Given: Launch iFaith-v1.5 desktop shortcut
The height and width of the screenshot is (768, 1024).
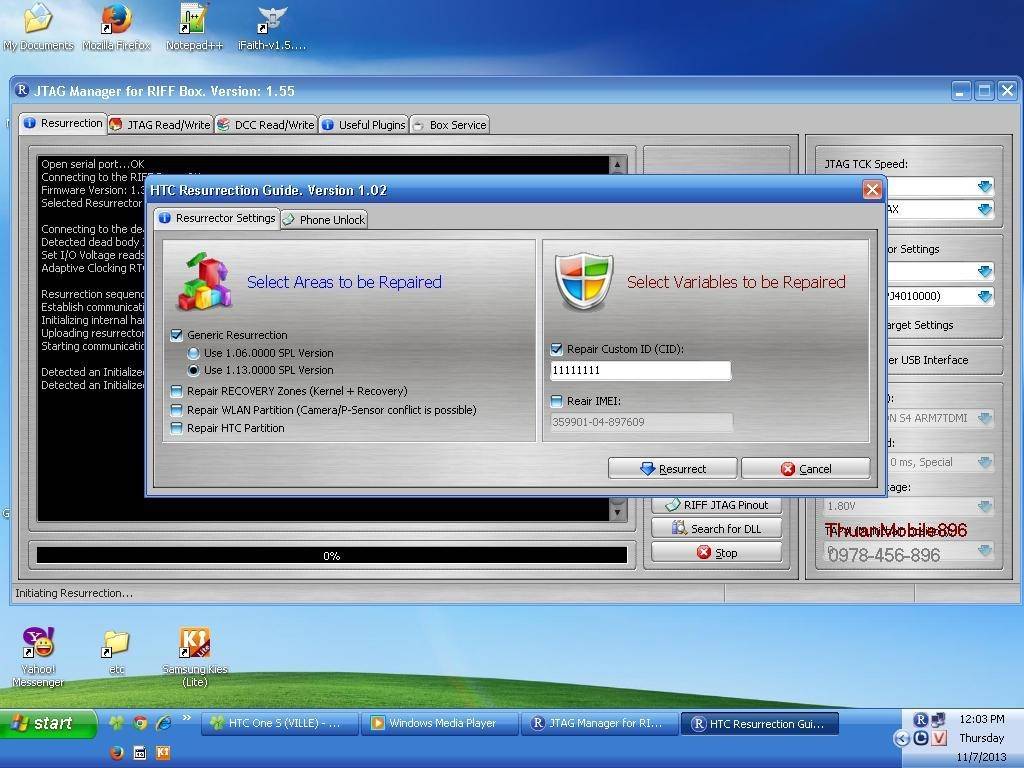Looking at the screenshot, I should tap(272, 26).
